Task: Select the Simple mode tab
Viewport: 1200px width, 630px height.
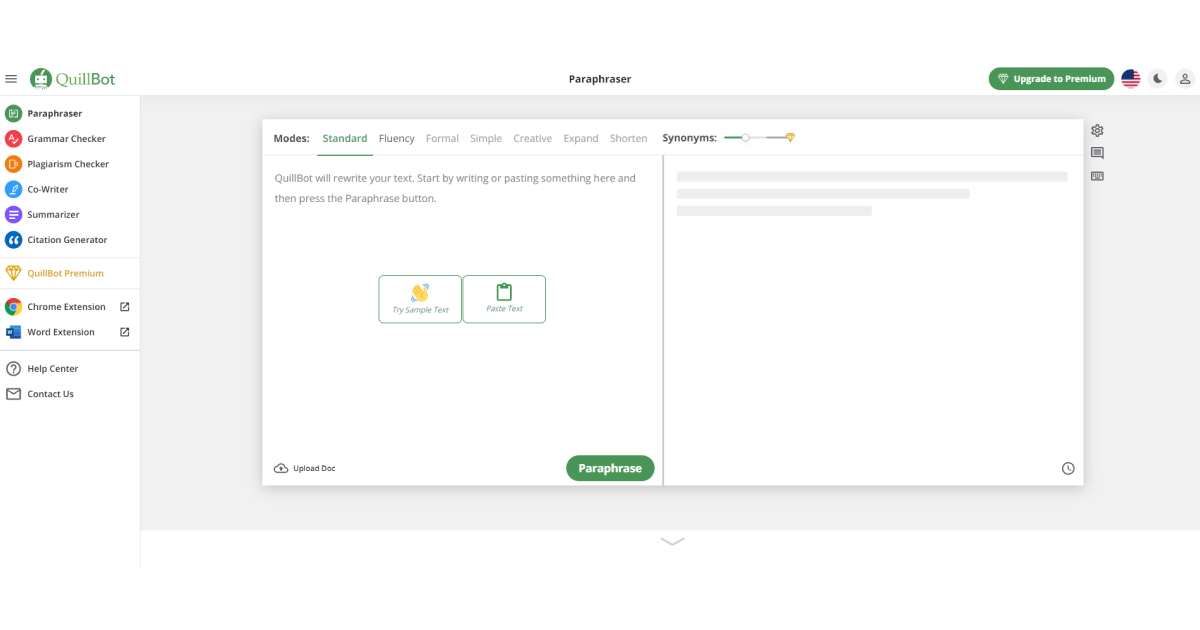Action: [x=486, y=138]
